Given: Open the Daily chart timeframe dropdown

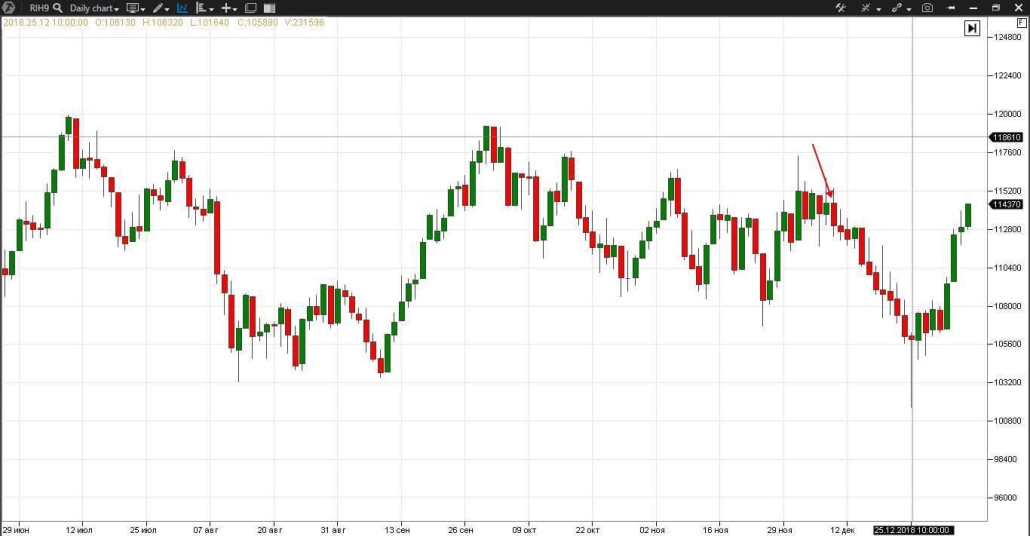Looking at the screenshot, I should point(94,8).
